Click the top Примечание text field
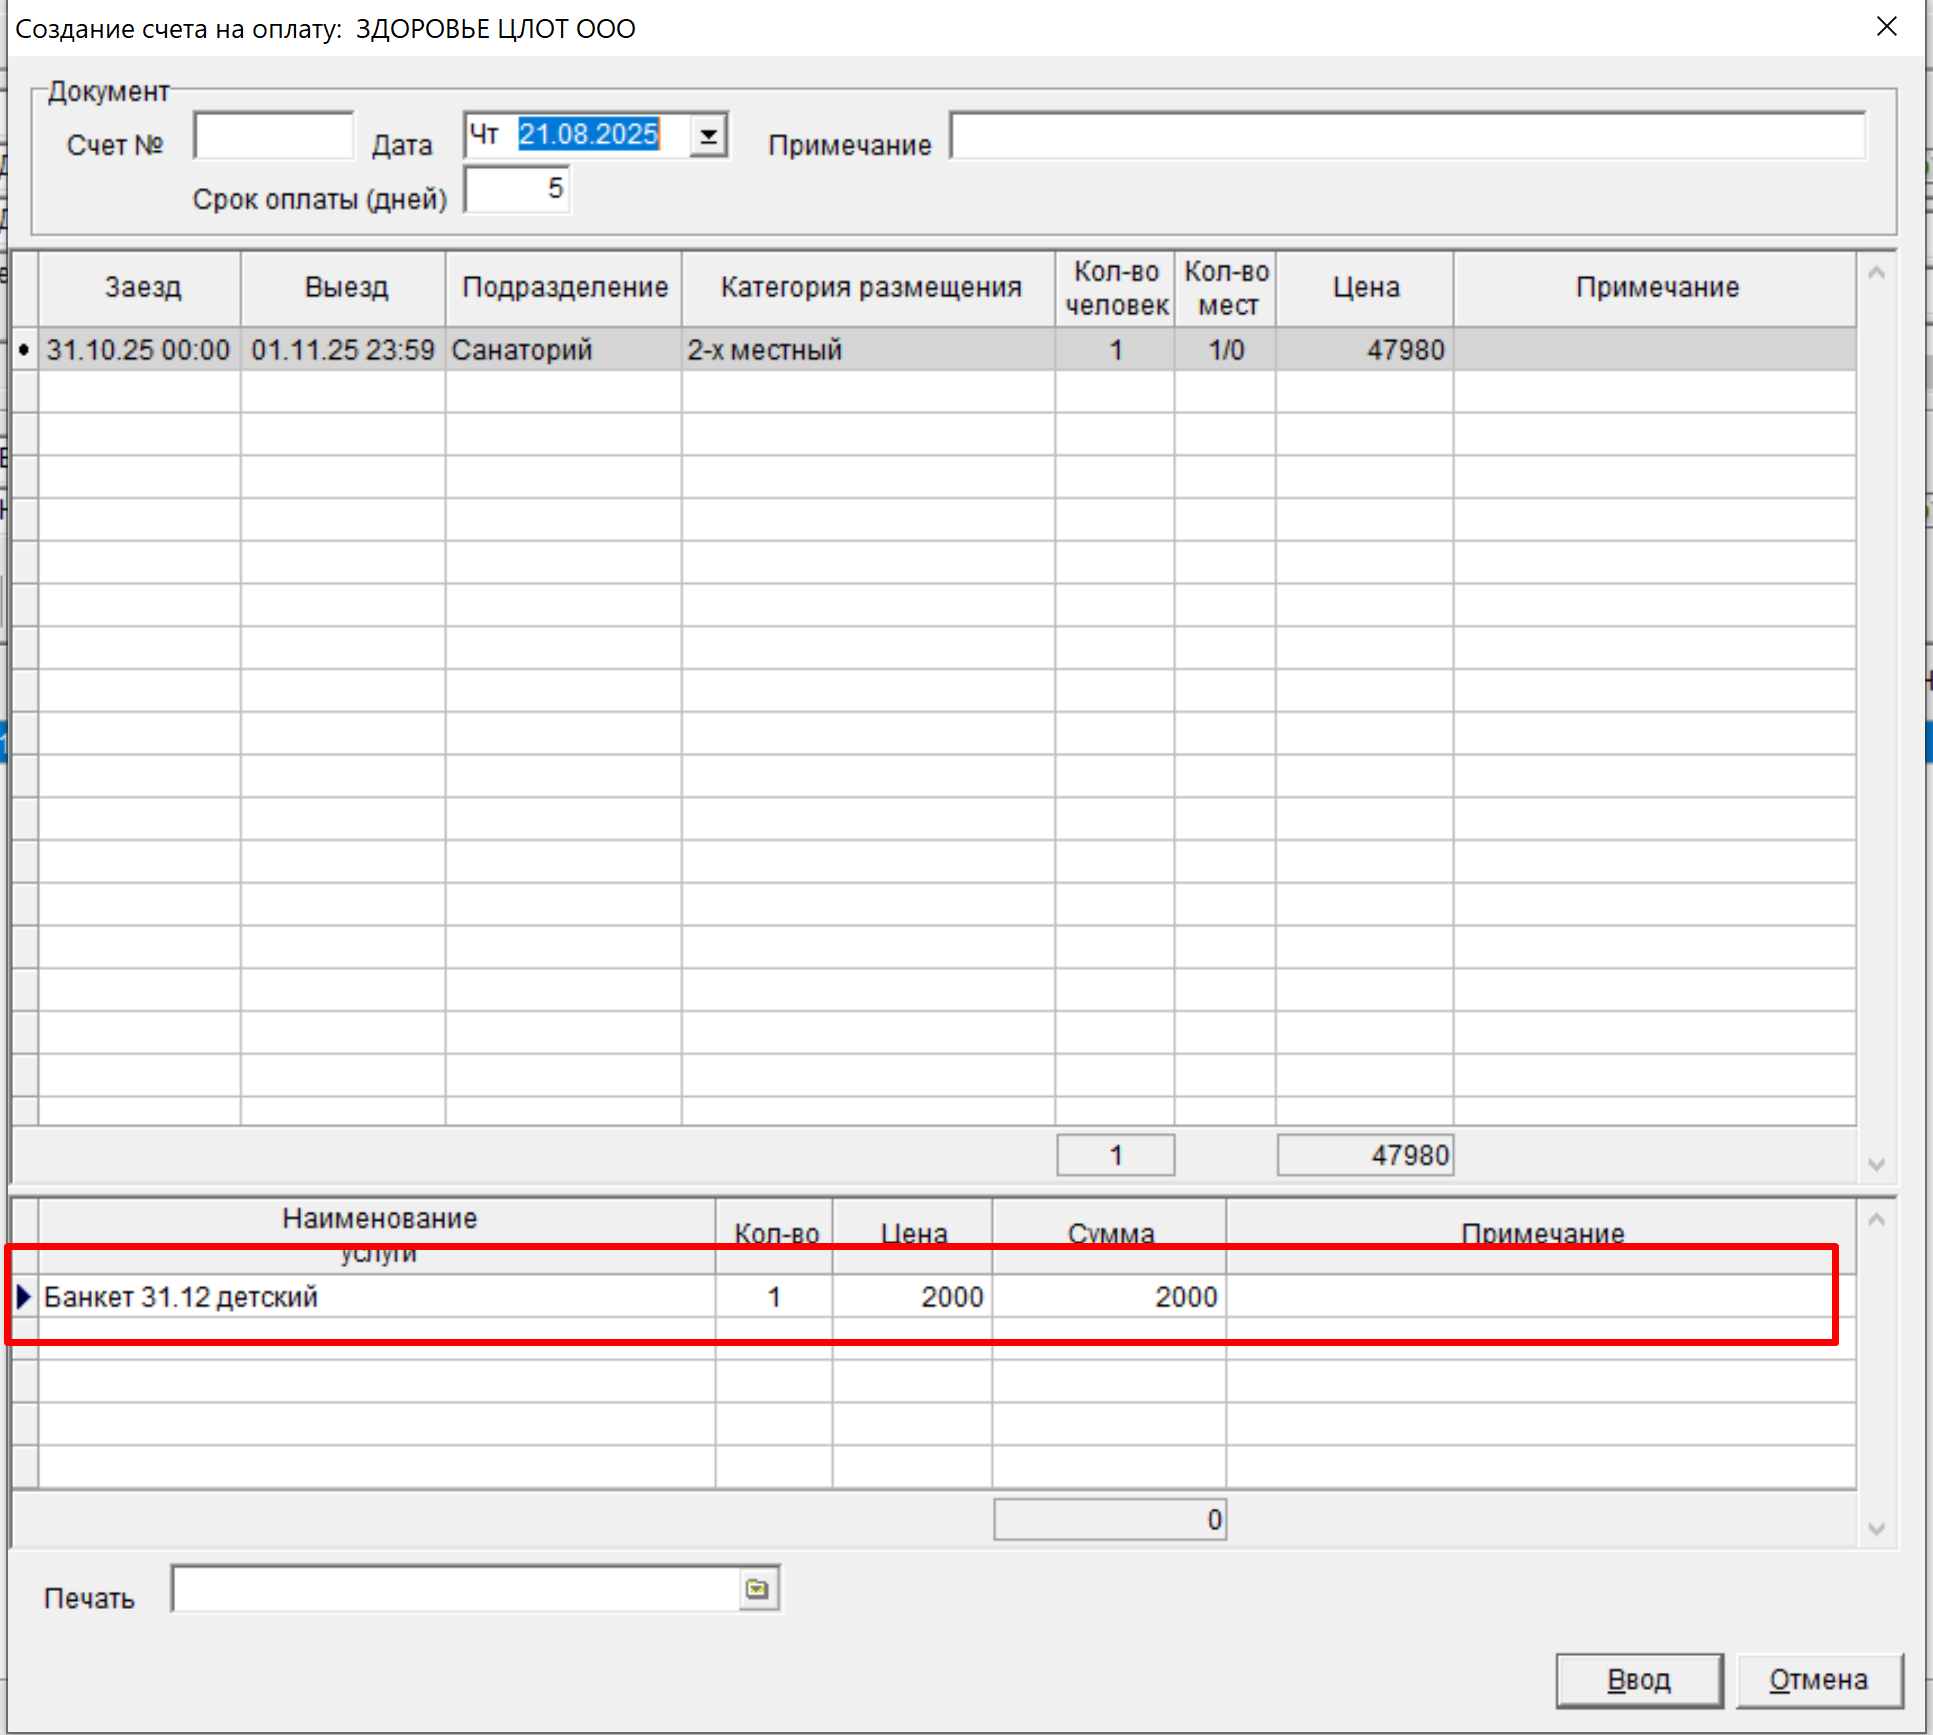Image resolution: width=1933 pixels, height=1735 pixels. pyautogui.click(x=1406, y=137)
